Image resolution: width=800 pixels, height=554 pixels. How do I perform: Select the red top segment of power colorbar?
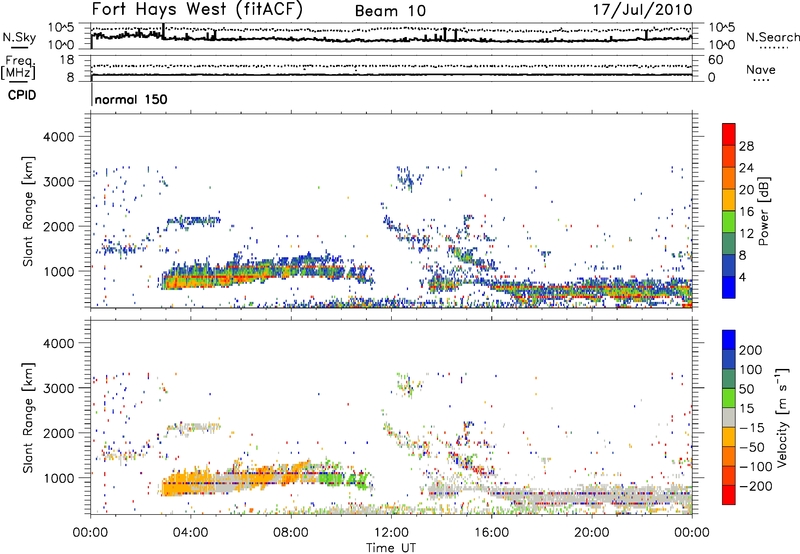click(729, 134)
